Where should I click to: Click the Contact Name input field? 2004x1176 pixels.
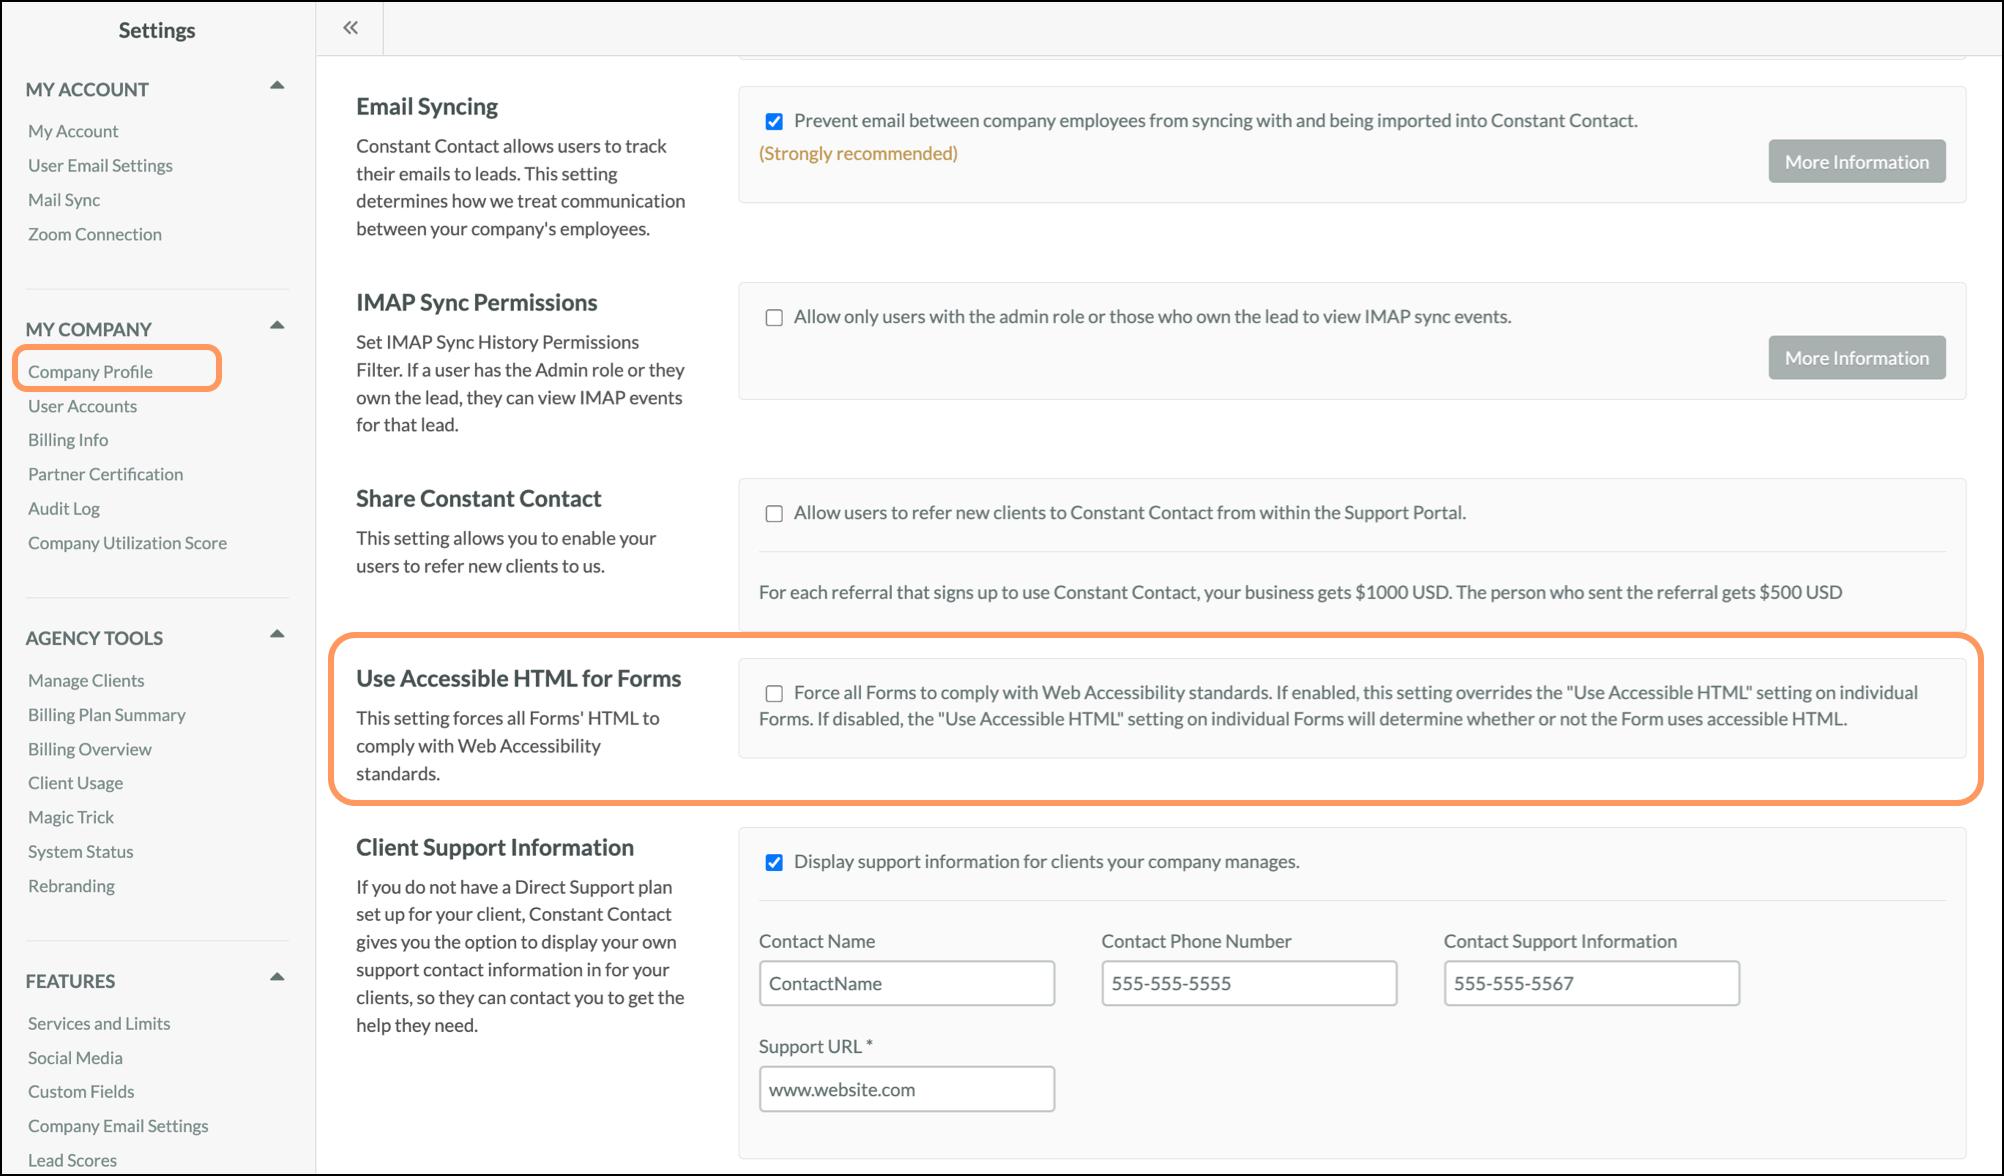(x=907, y=983)
